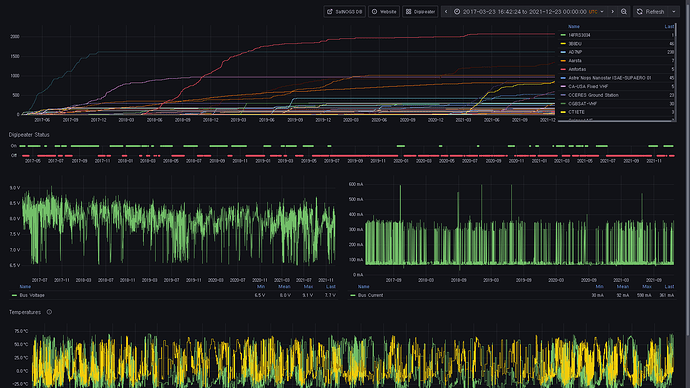This screenshot has height=388, width=690.
Task: Sort Bus Current legend by Last
Action: 669,286
